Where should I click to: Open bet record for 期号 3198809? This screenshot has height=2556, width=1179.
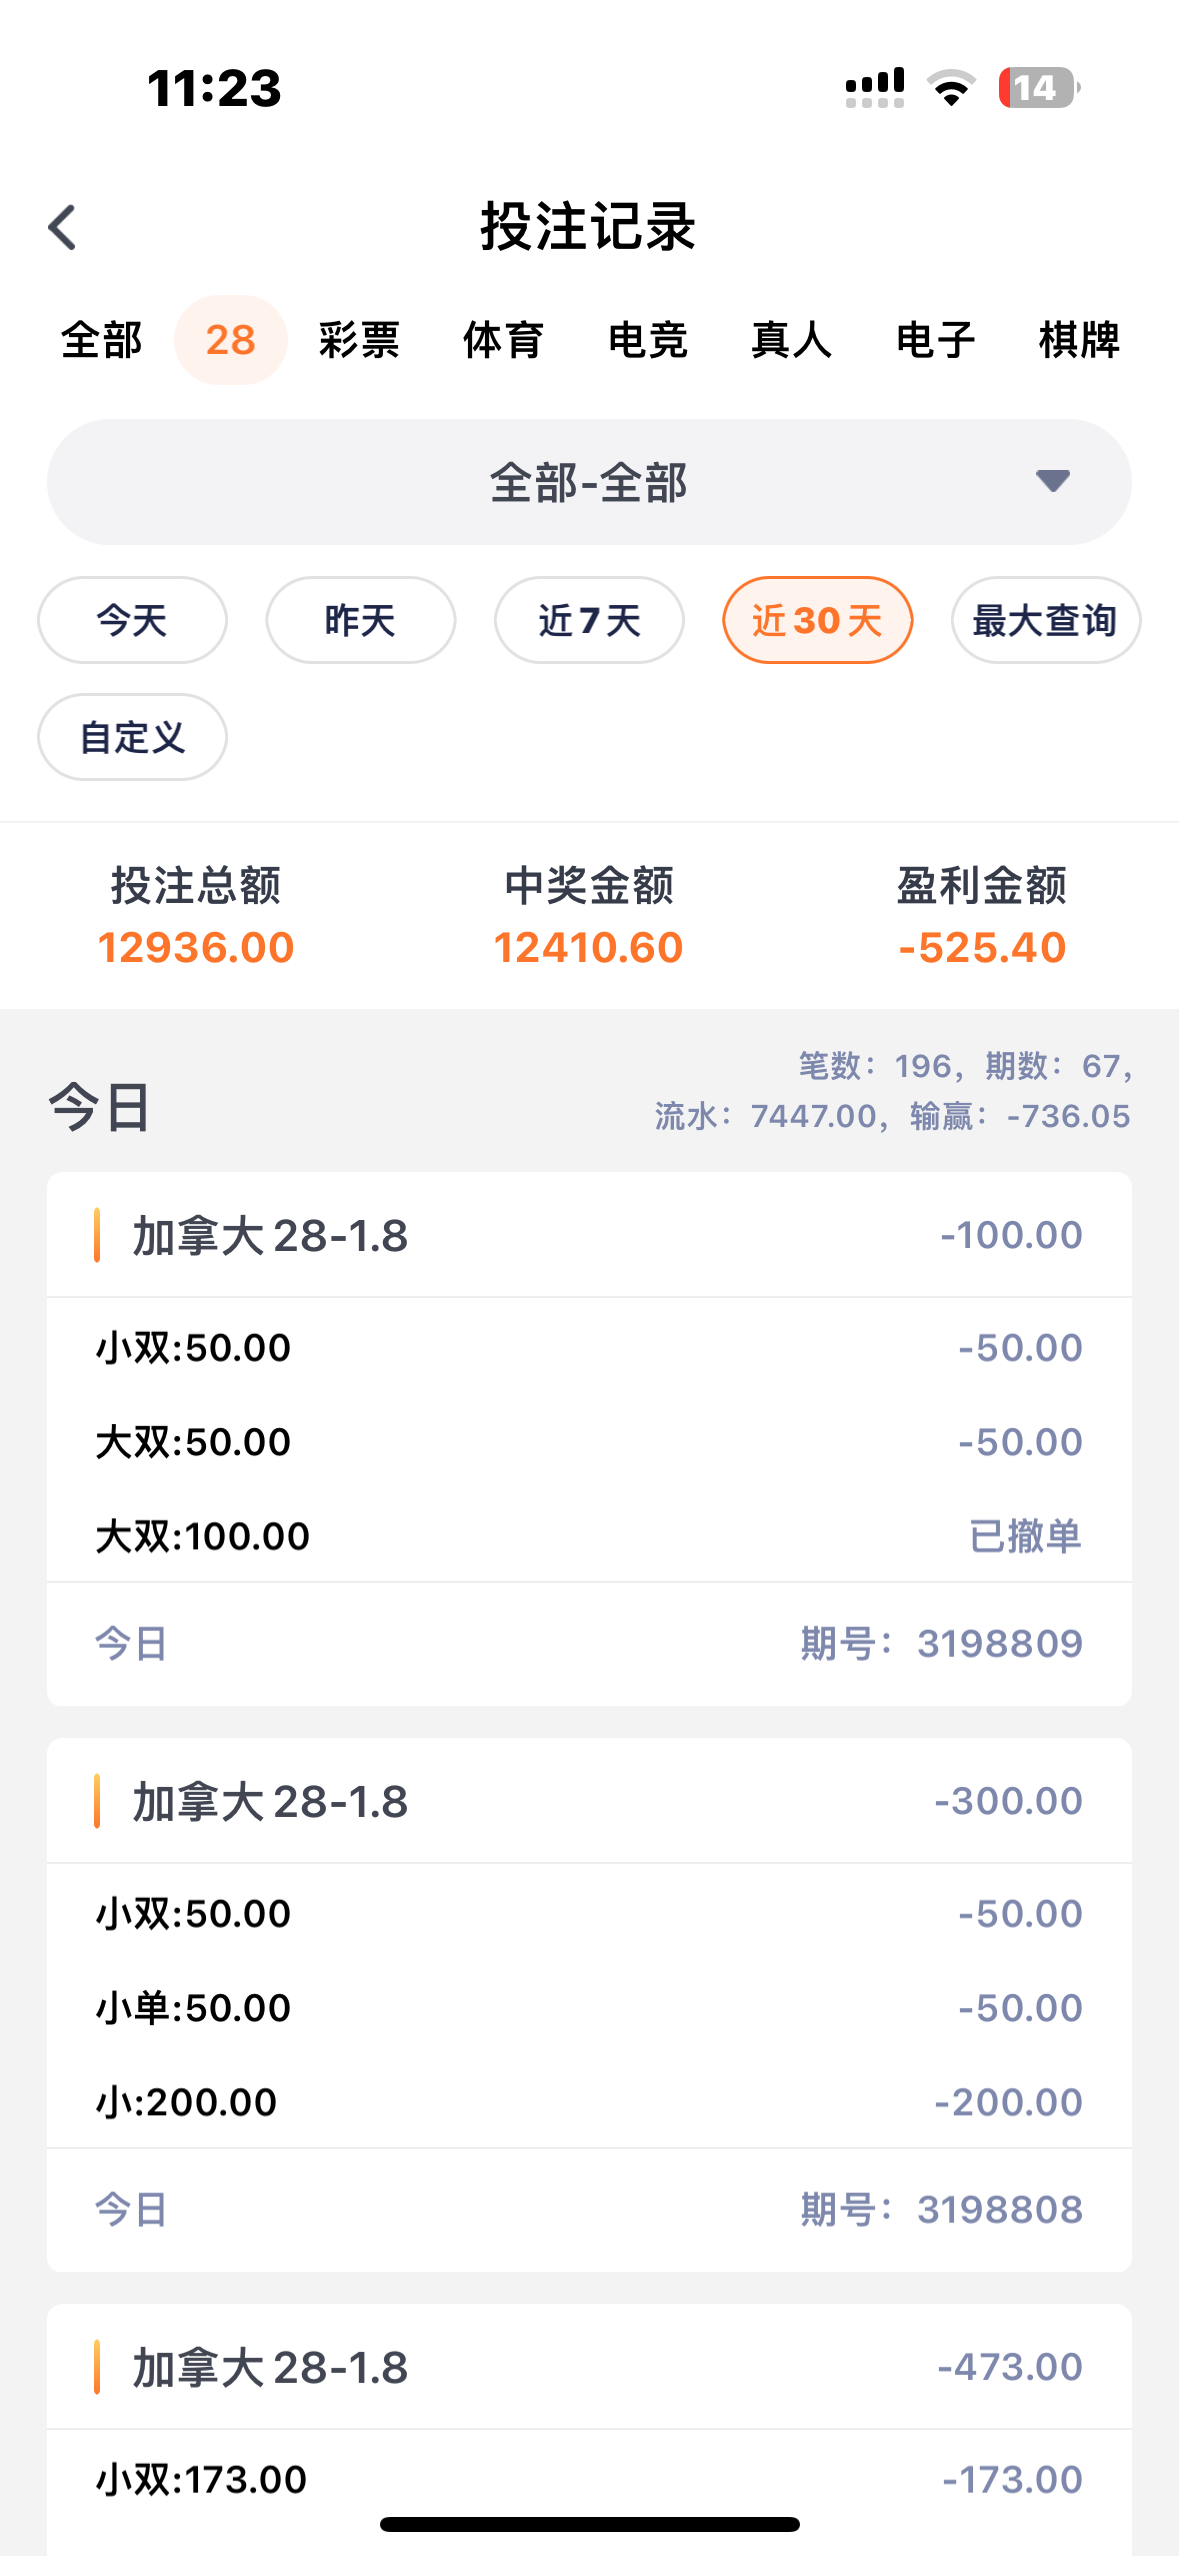point(589,1643)
